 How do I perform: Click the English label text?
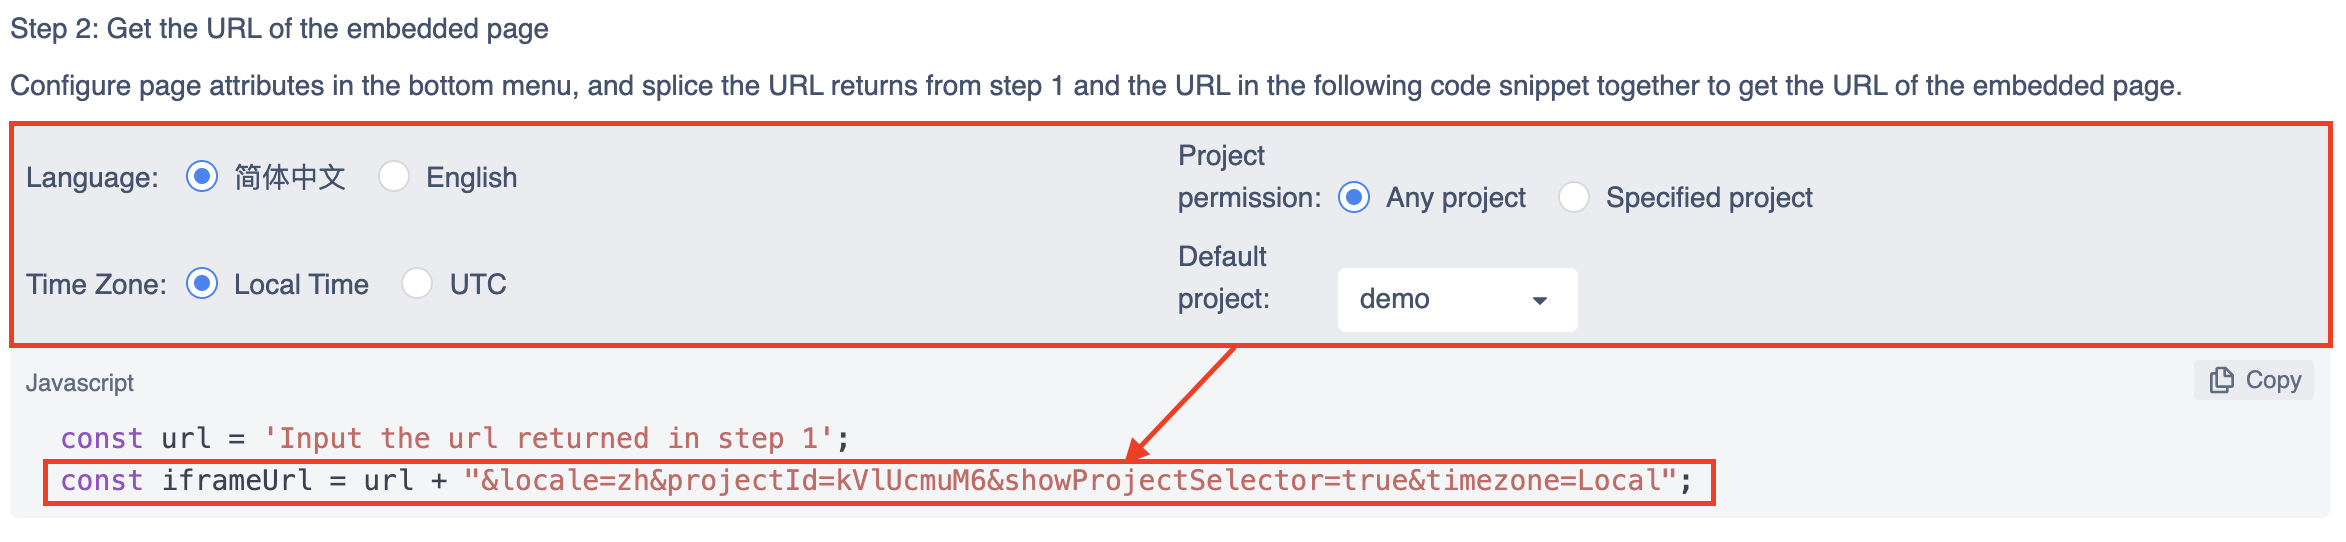coord(472,177)
